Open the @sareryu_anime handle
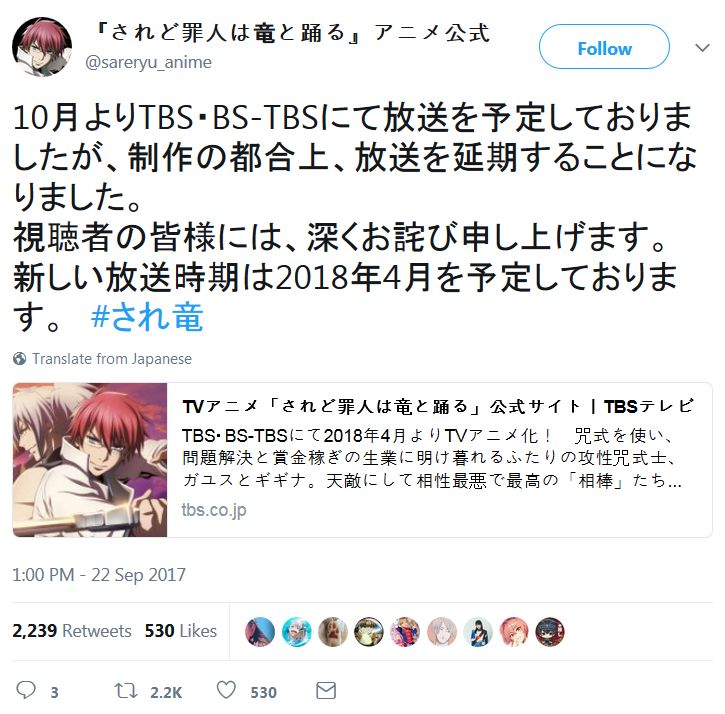The image size is (725, 714). (x=148, y=62)
